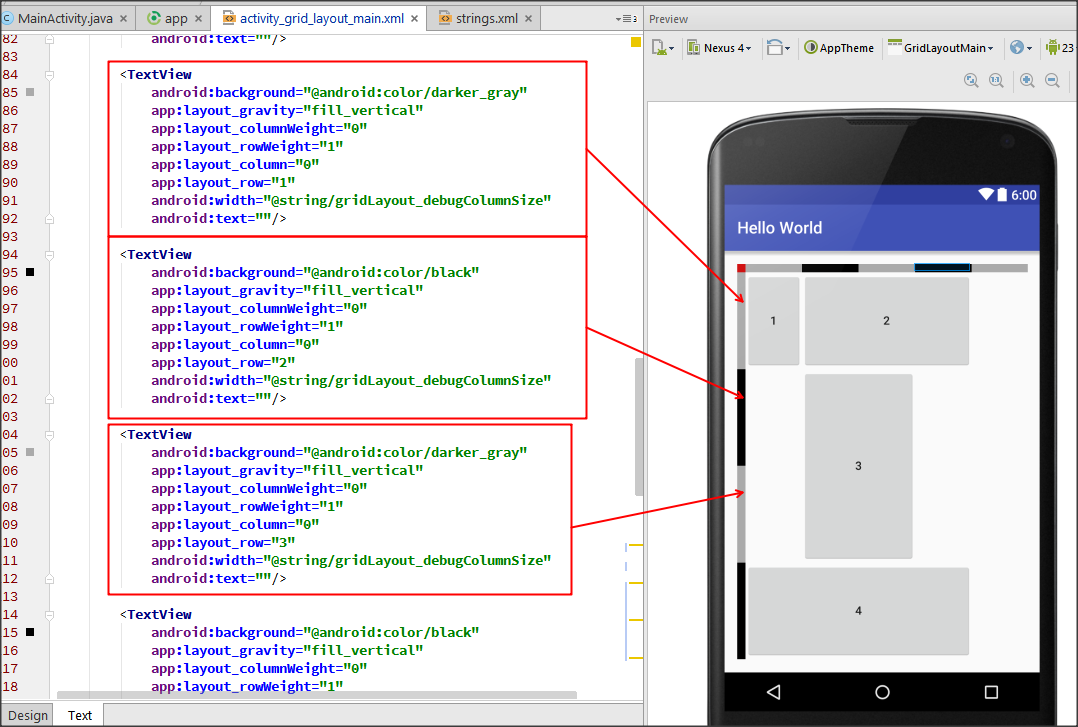The image size is (1078, 727).
Task: Click the Preview panel title
Action: tap(668, 19)
